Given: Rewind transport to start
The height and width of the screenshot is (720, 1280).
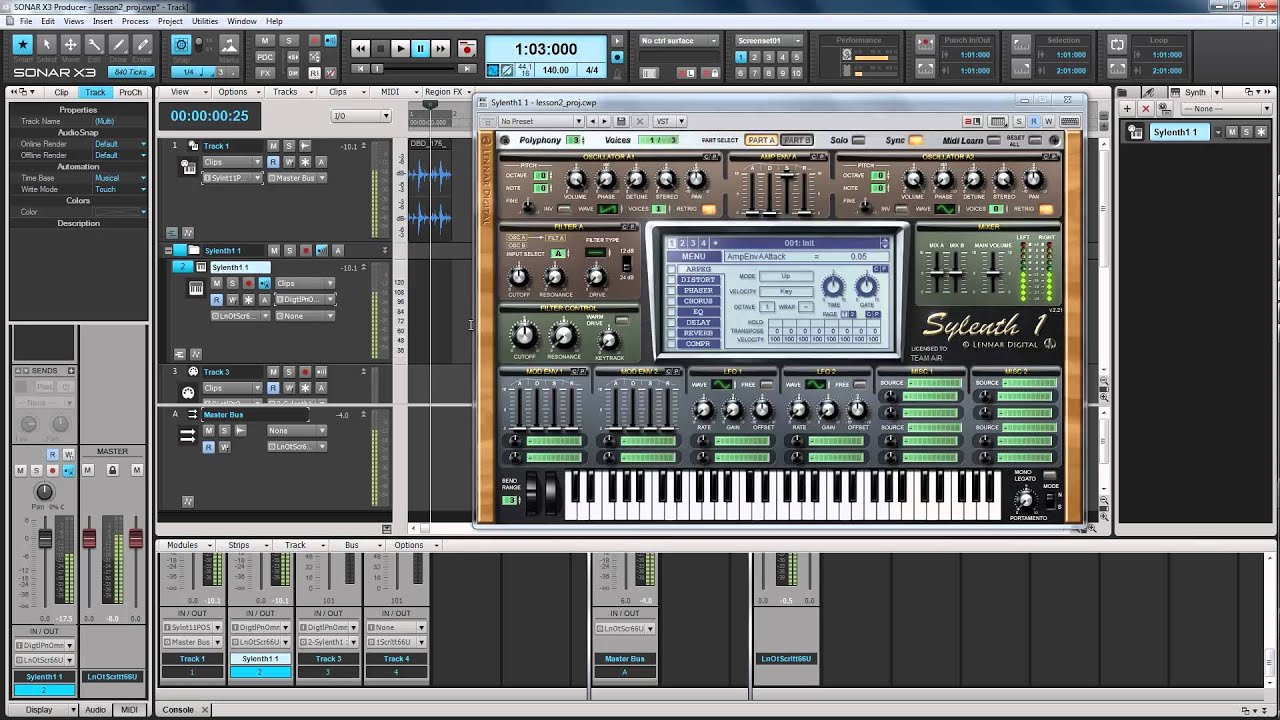Looking at the screenshot, I should pos(360,48).
